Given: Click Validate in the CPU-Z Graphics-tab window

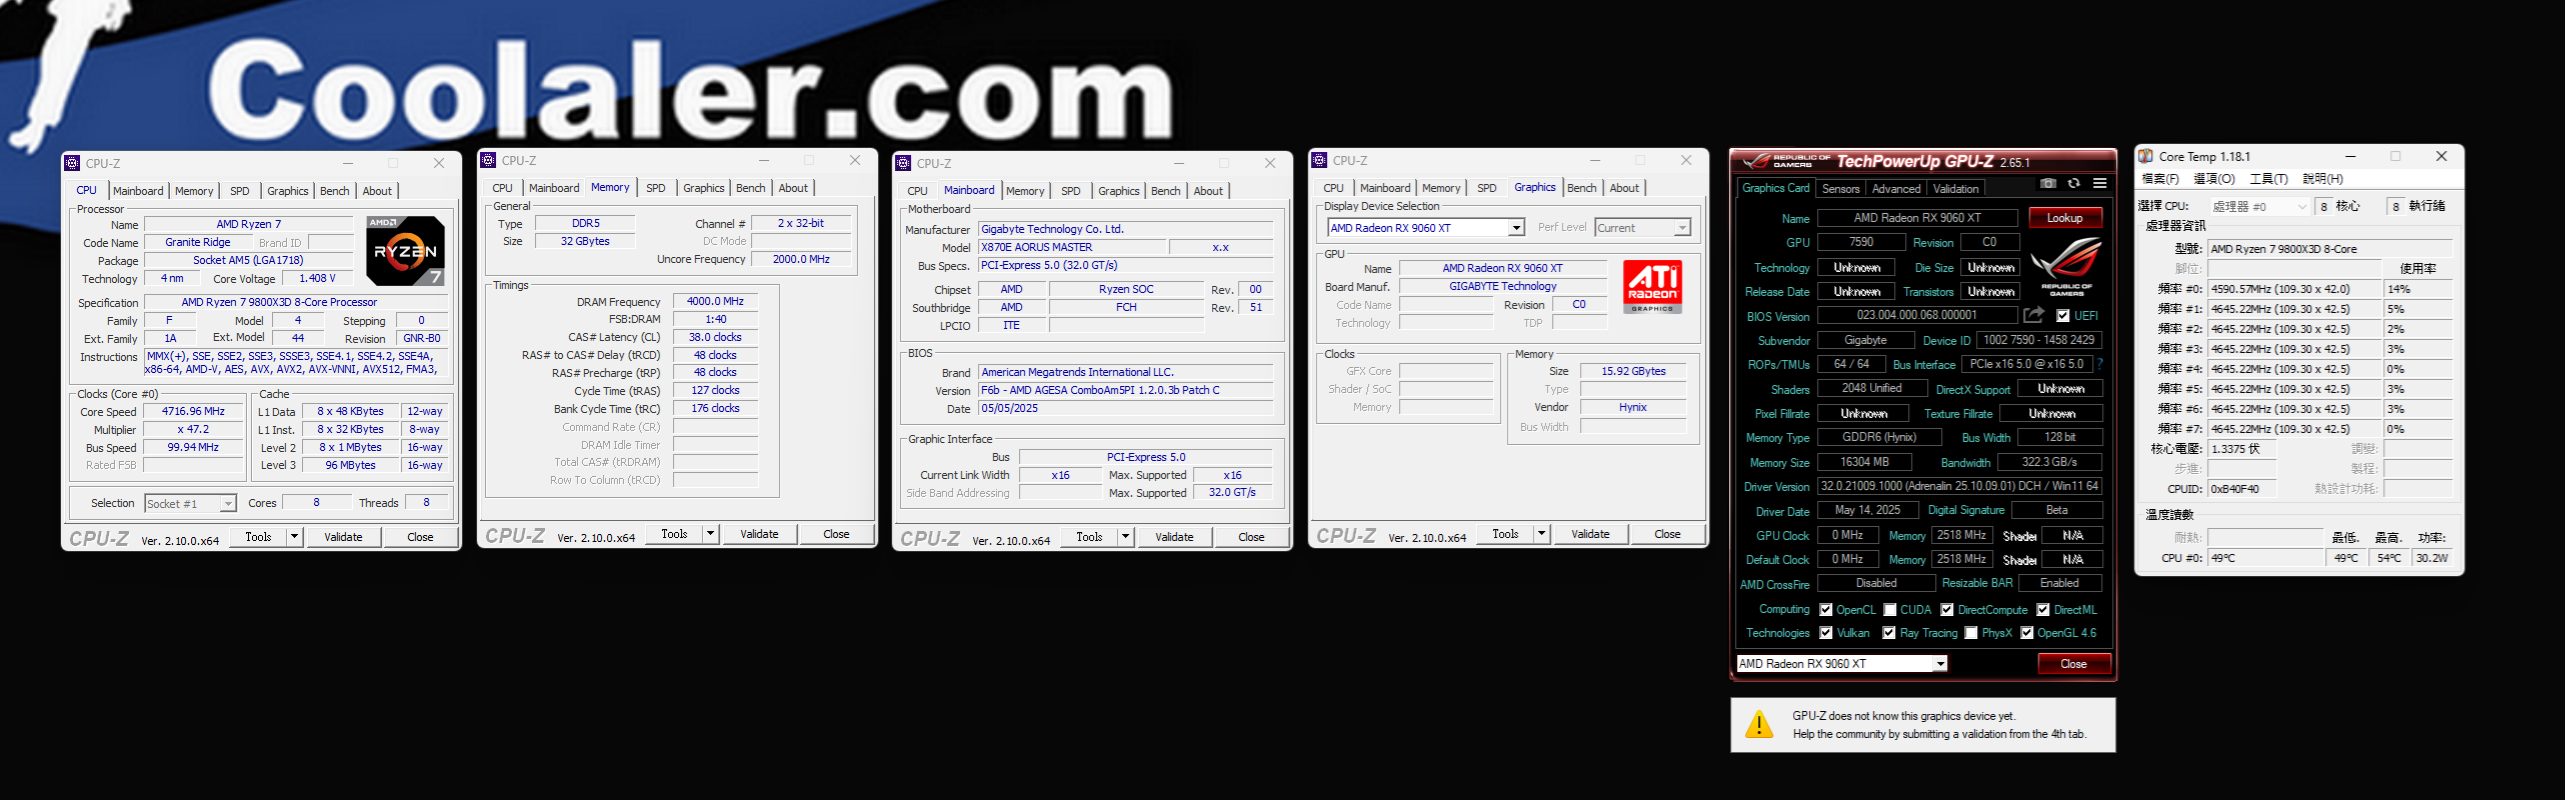Looking at the screenshot, I should 1590,534.
